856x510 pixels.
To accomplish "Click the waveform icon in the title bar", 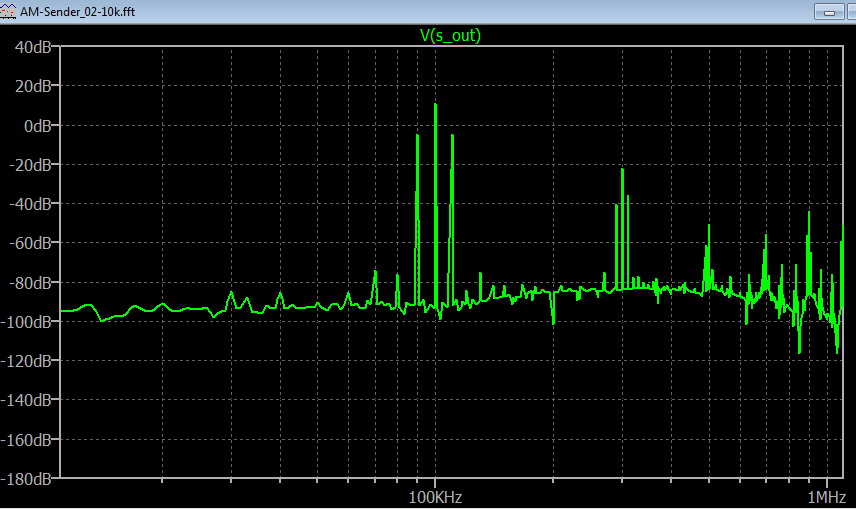I will 9,9.
